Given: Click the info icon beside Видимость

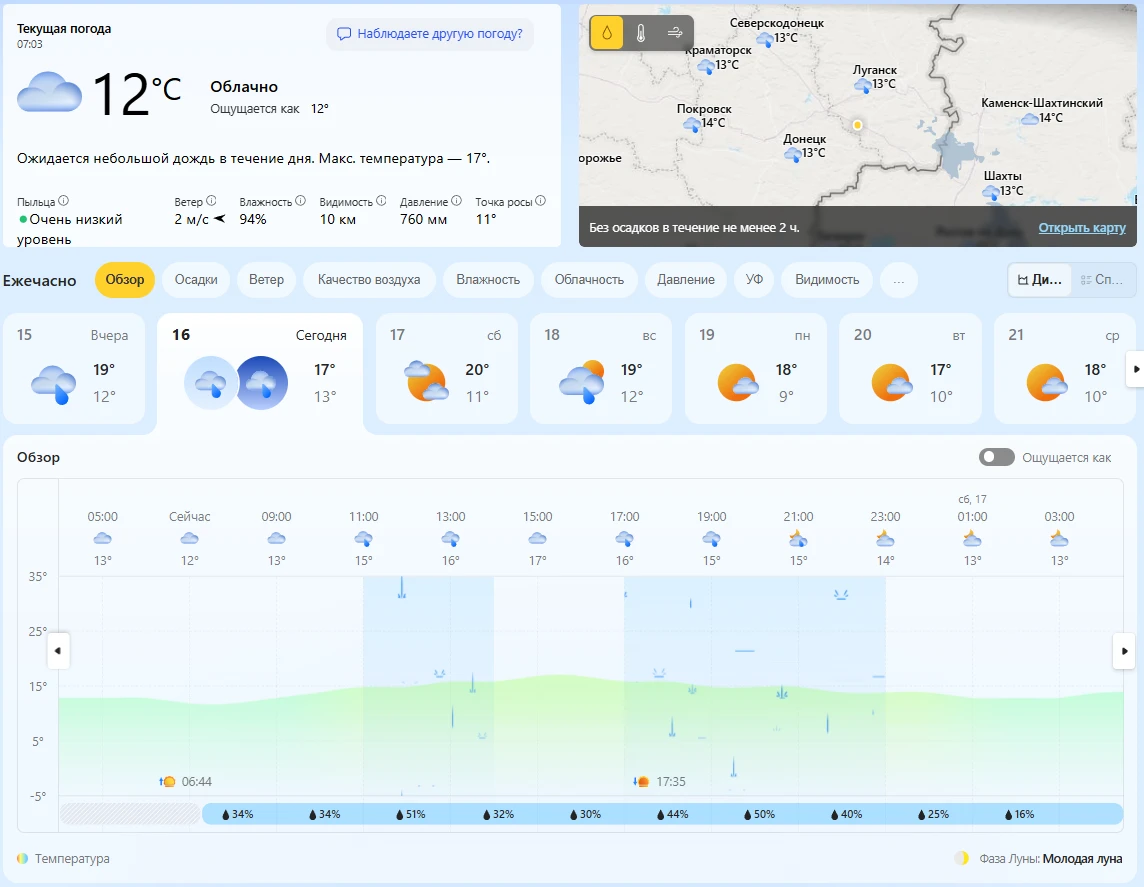Looking at the screenshot, I should click(381, 201).
